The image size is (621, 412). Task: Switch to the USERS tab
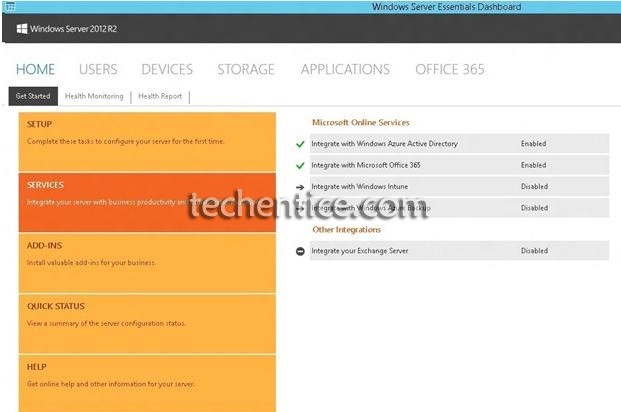(x=98, y=69)
